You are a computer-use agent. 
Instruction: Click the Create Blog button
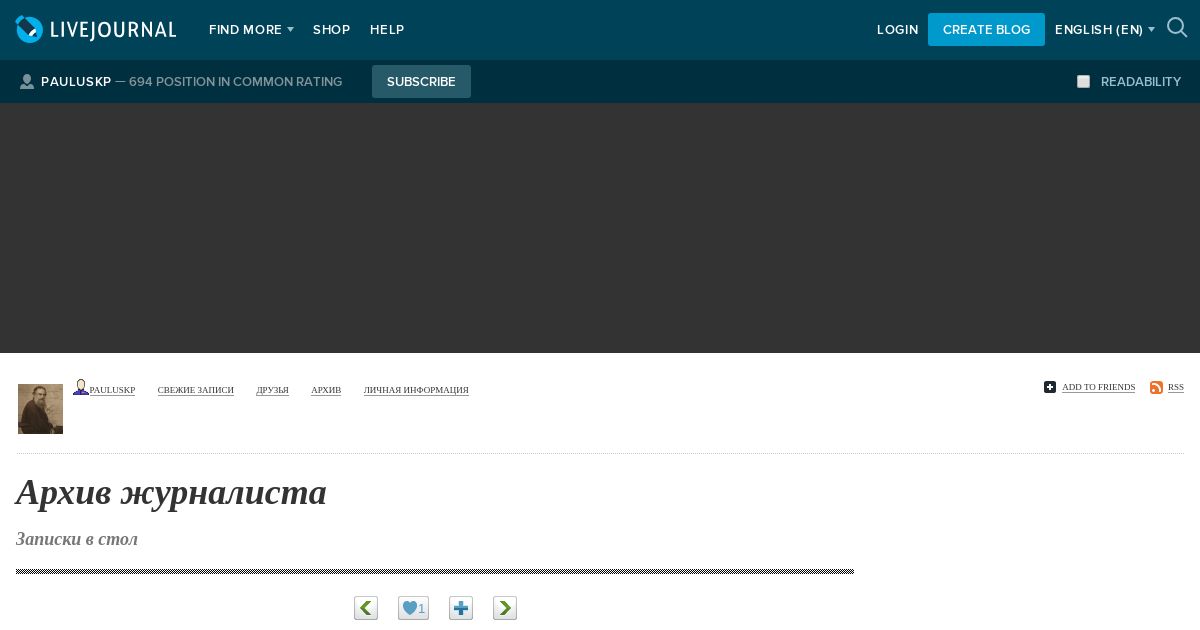pos(986,30)
